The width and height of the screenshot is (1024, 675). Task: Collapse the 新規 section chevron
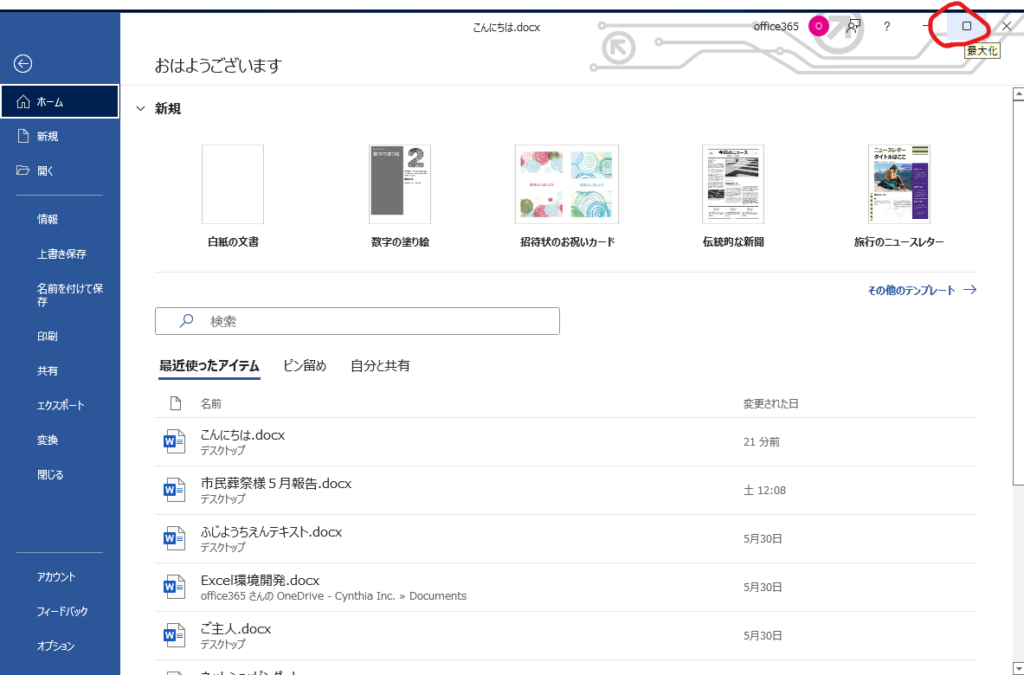pyautogui.click(x=140, y=109)
